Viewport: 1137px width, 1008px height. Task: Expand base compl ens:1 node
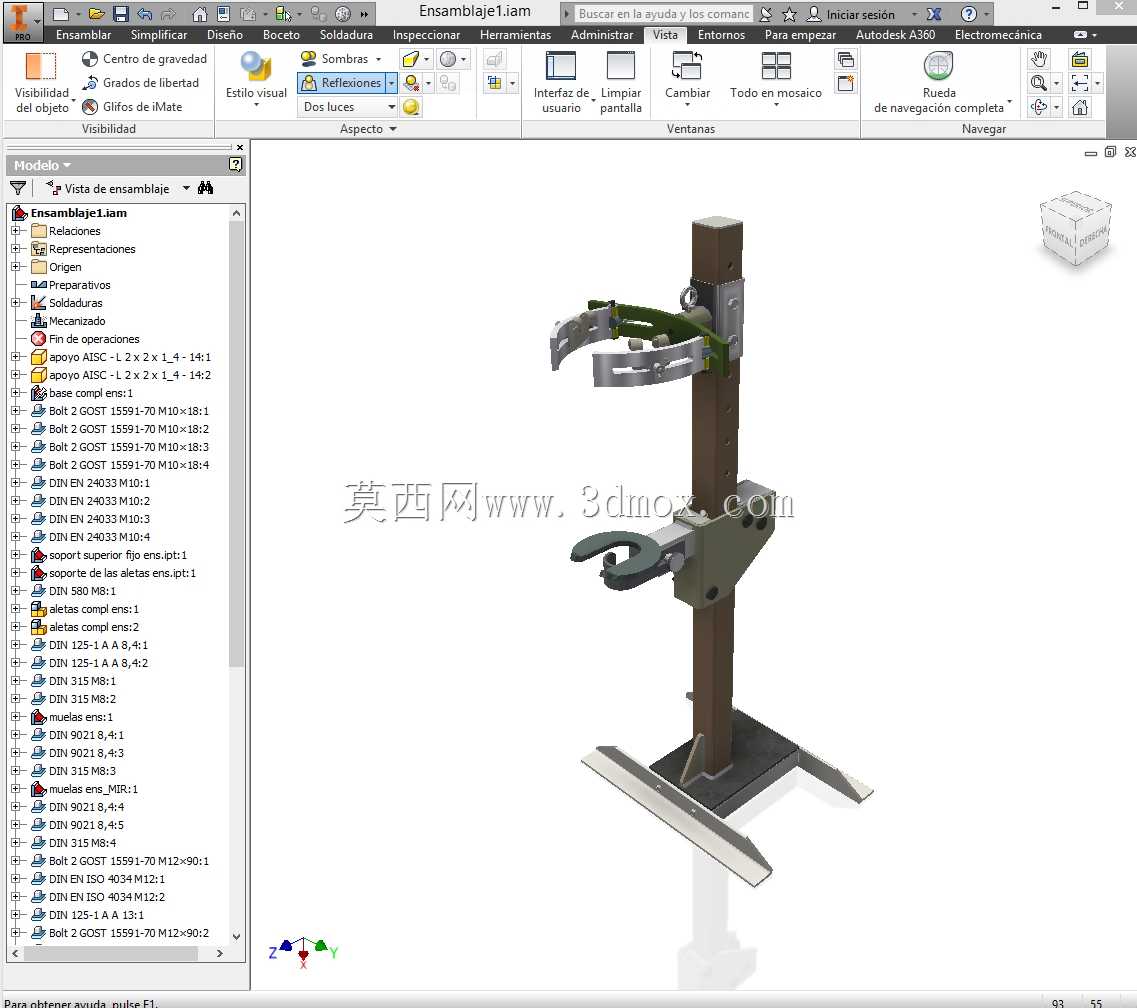point(15,393)
